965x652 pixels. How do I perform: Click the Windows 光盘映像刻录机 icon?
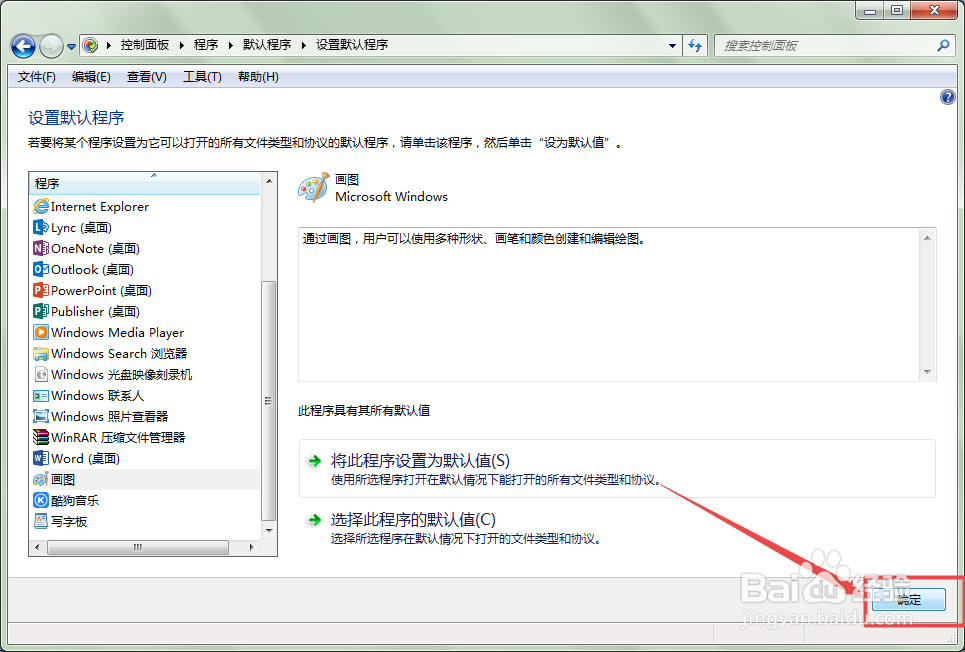[x=41, y=374]
